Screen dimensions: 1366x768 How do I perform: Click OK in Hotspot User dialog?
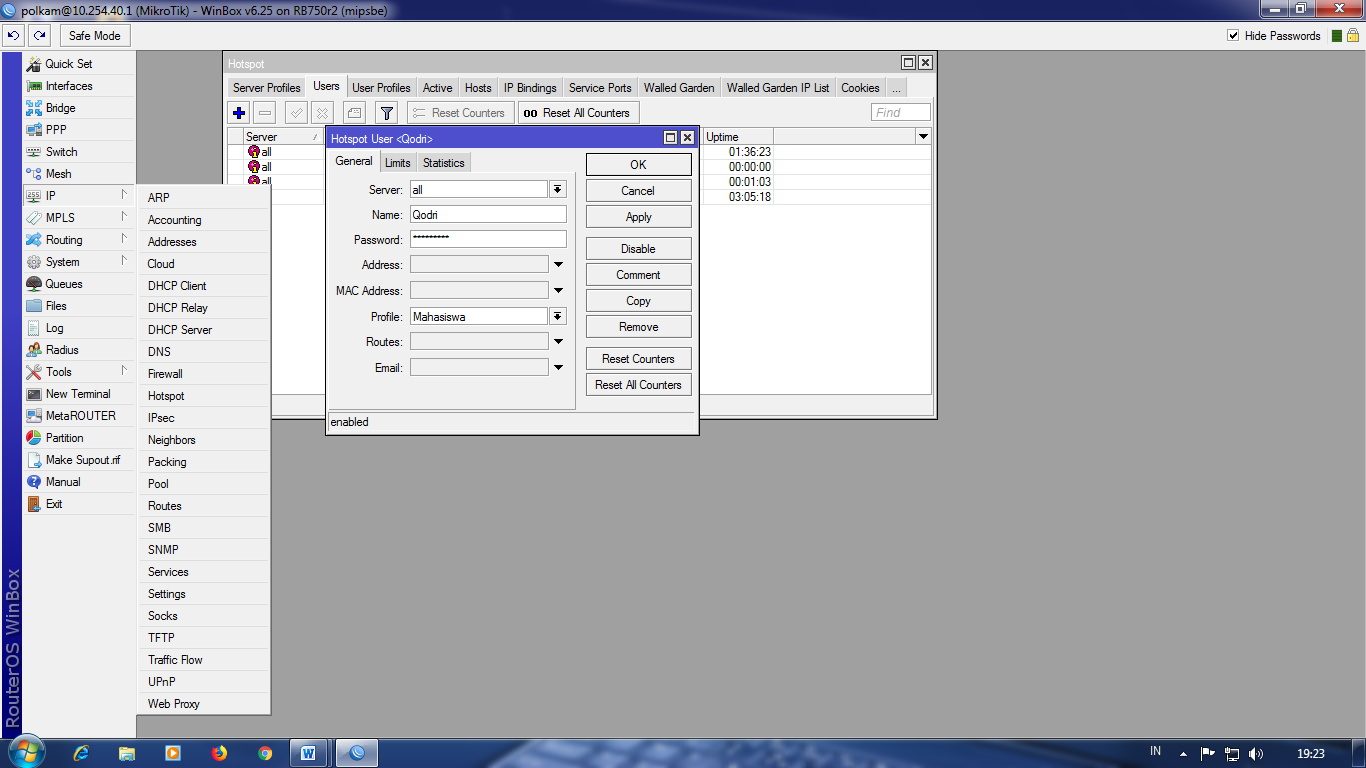[638, 165]
